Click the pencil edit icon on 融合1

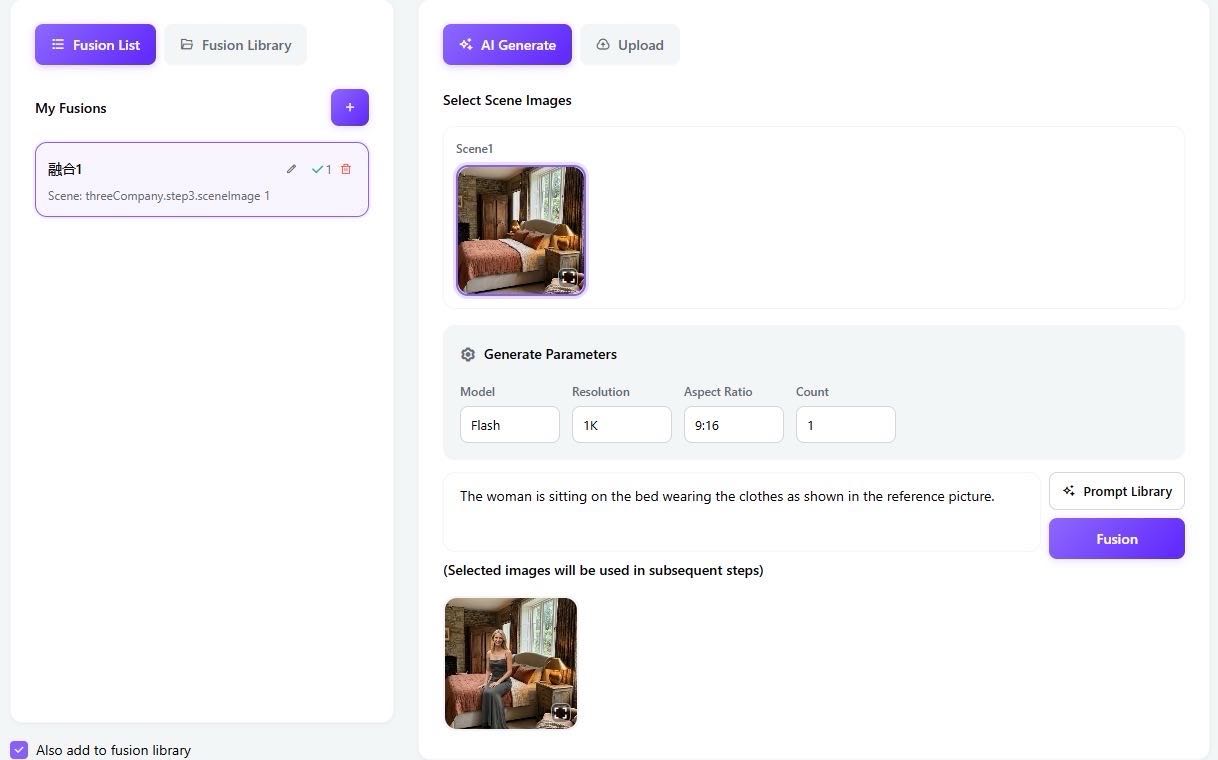(291, 169)
